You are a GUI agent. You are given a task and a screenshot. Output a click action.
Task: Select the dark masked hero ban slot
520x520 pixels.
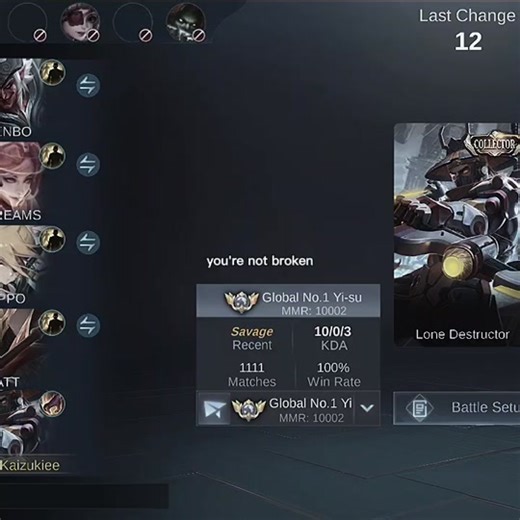pyautogui.click(x=186, y=22)
